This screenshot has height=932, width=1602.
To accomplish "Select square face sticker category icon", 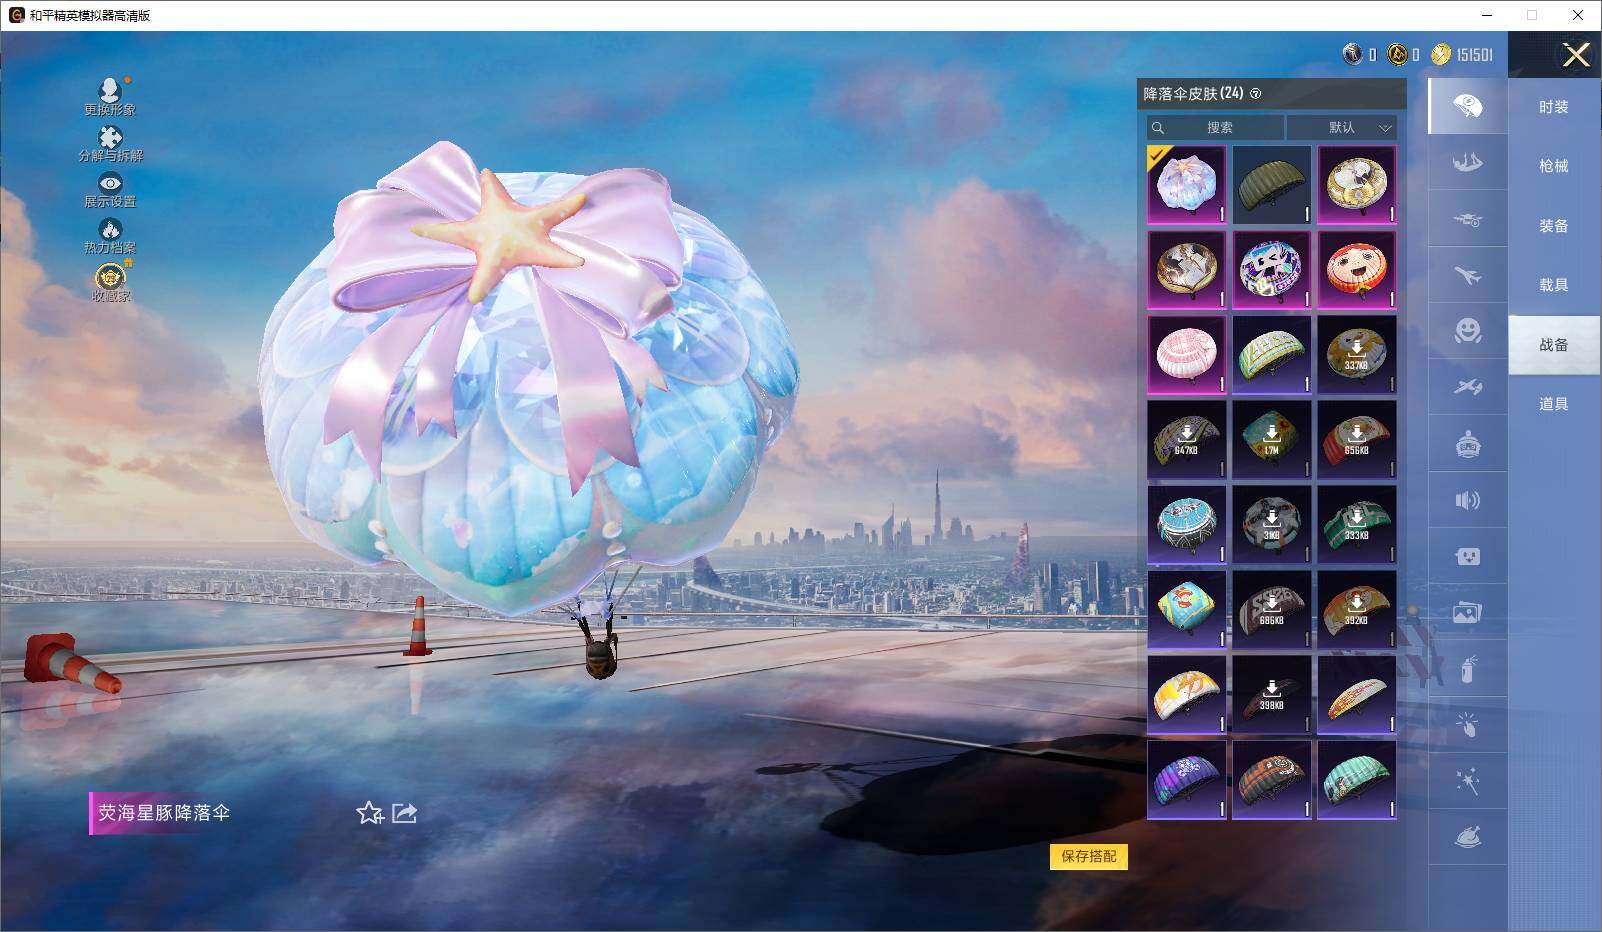I will pyautogui.click(x=1467, y=556).
